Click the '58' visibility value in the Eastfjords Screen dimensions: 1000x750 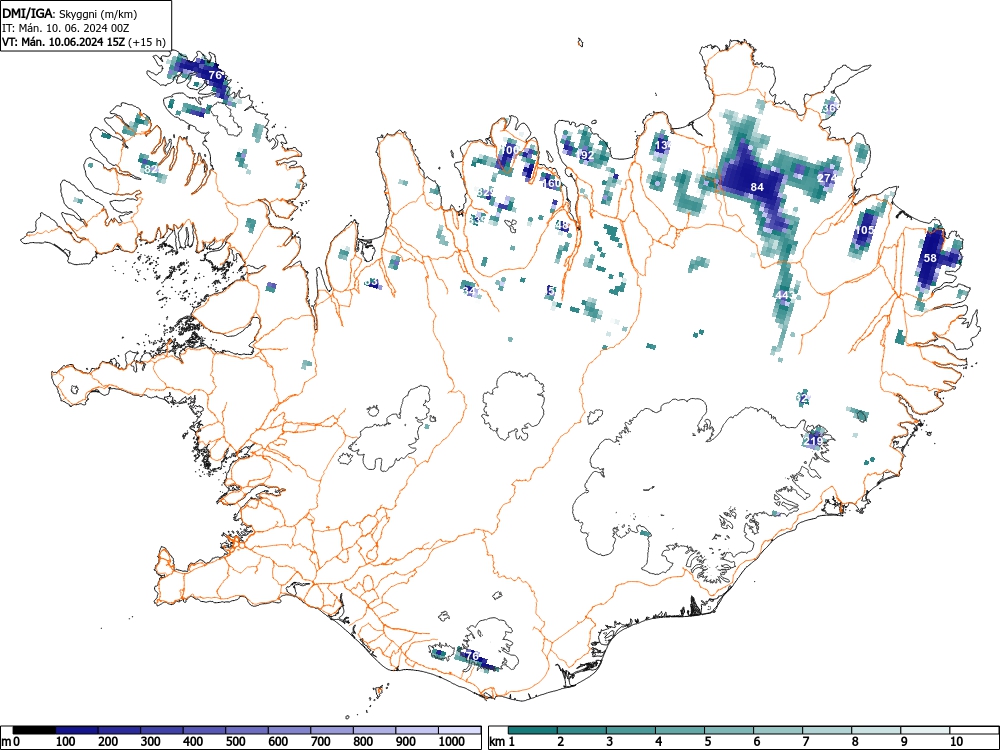(x=930, y=258)
